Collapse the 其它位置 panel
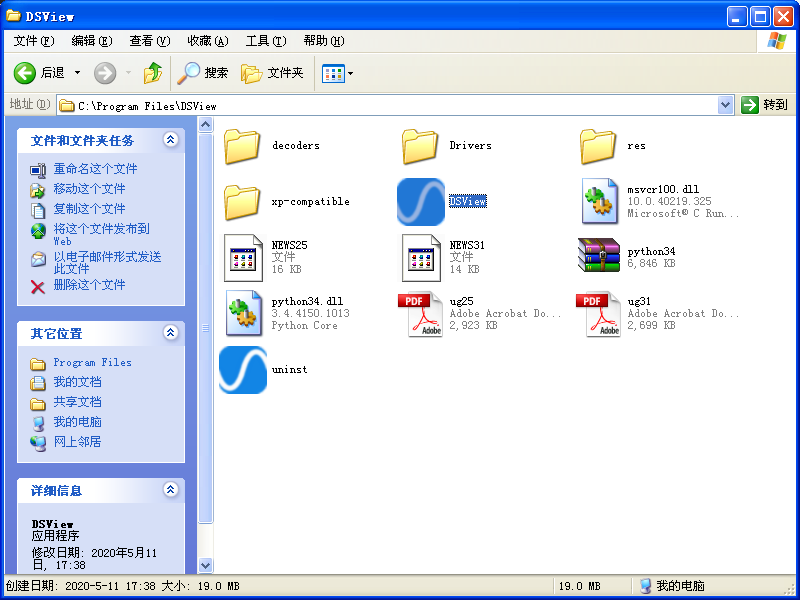 tap(170, 333)
